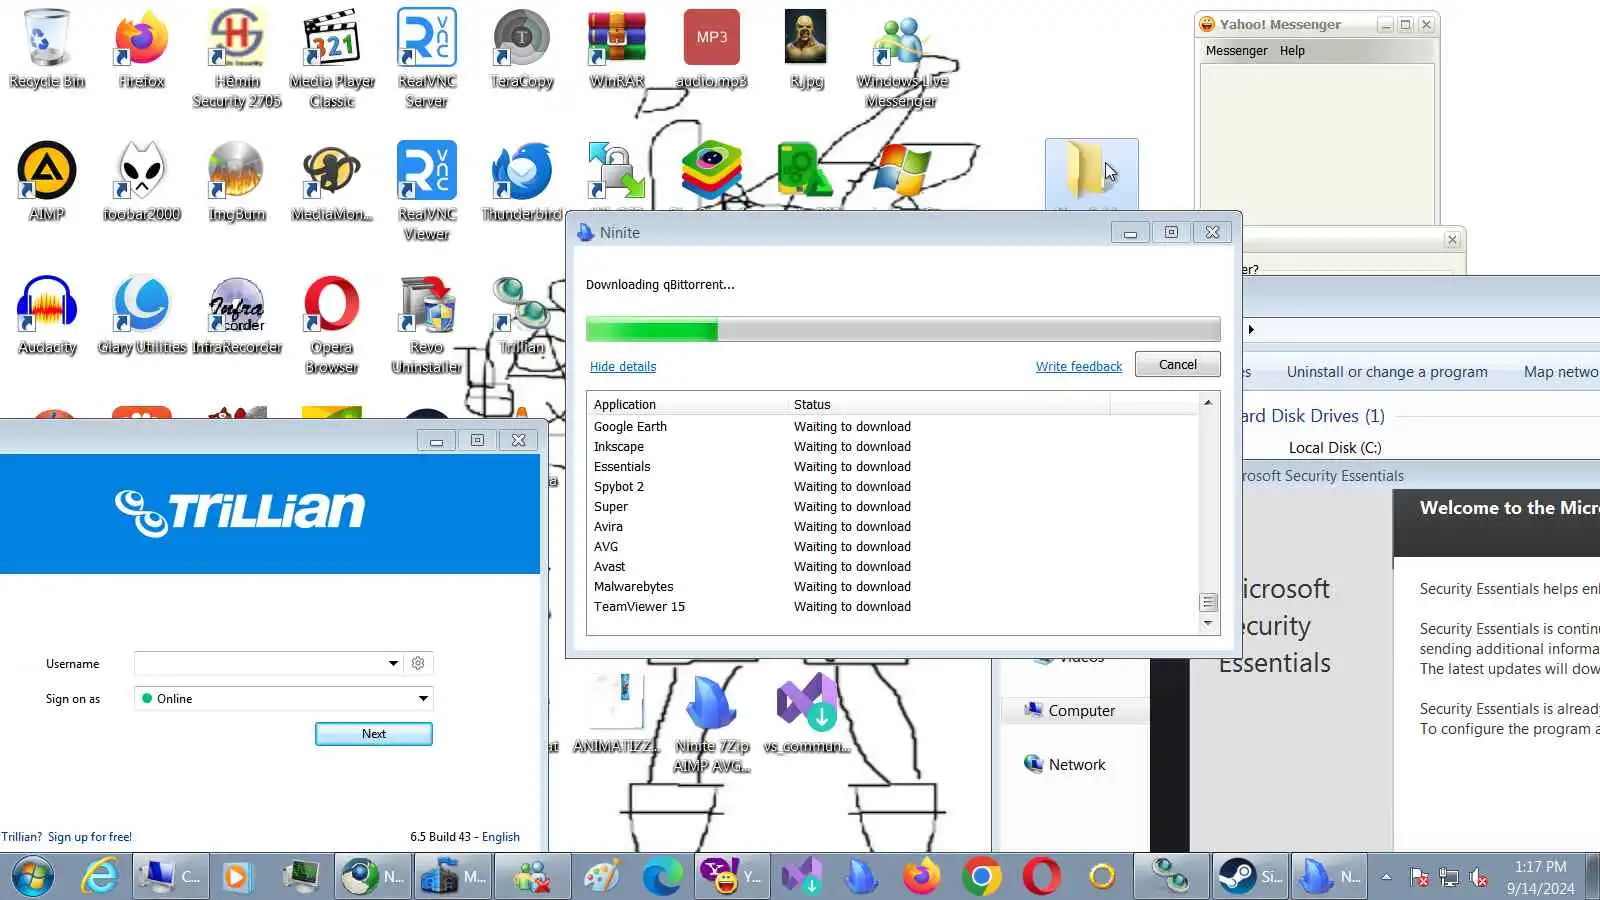Select the Google Earth row in Ninite
Viewport: 1600px width, 900px height.
[893, 427]
